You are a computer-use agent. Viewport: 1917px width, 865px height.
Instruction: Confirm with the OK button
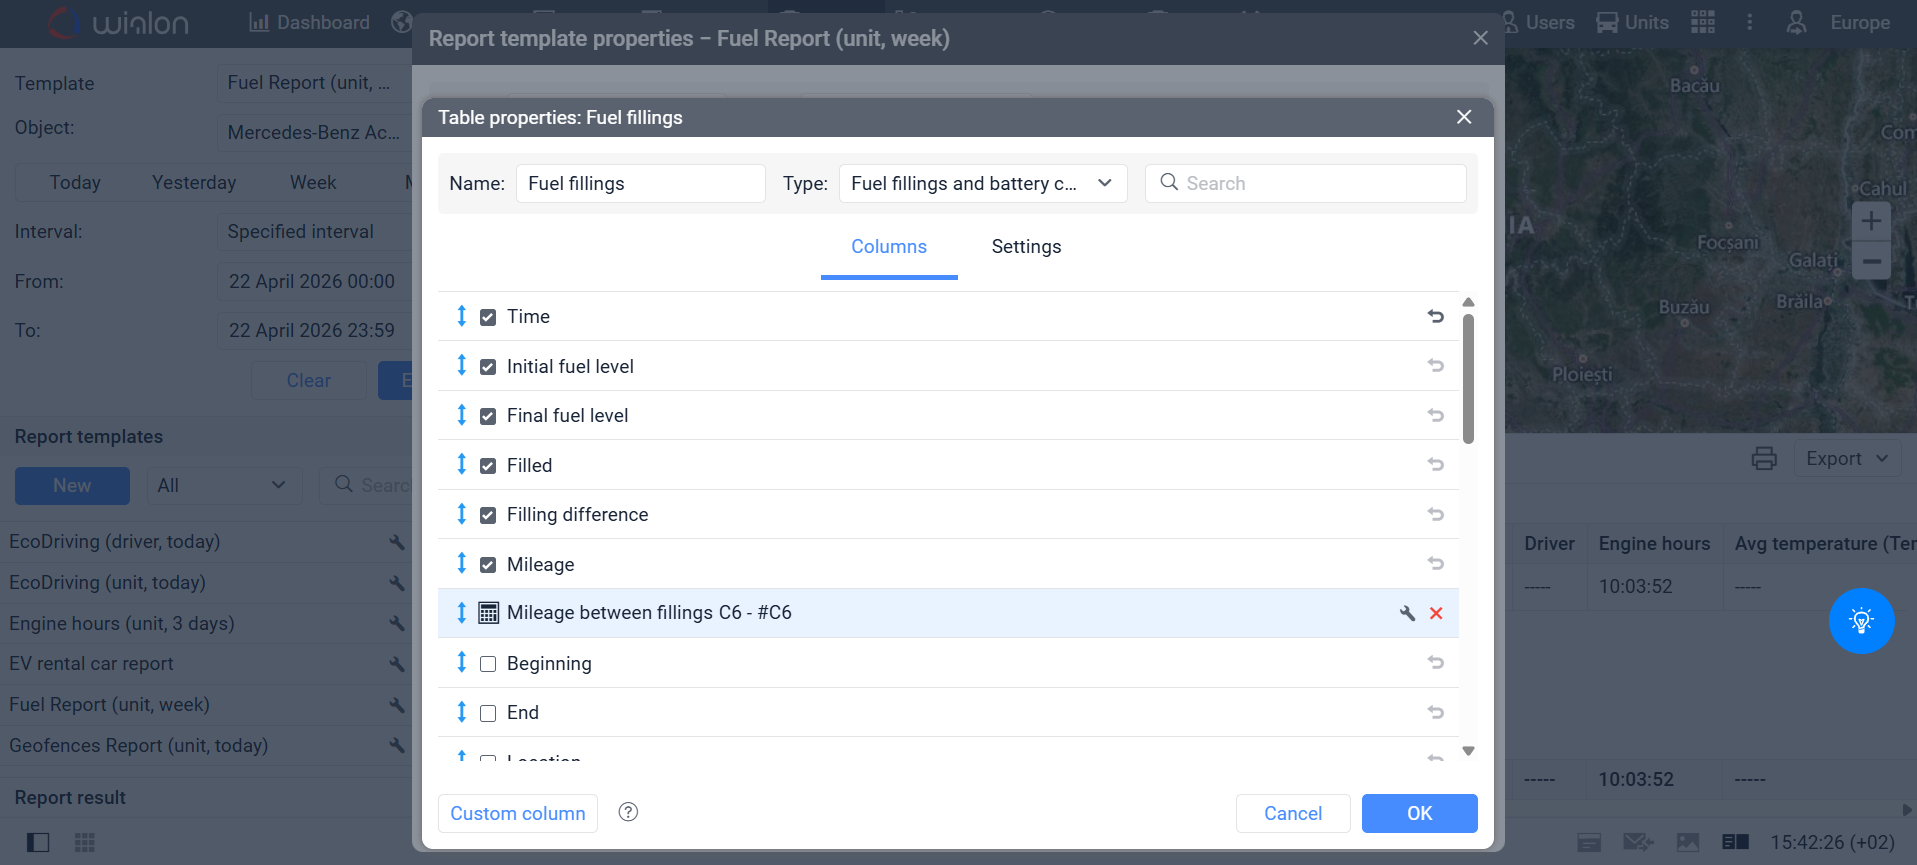pyautogui.click(x=1419, y=813)
